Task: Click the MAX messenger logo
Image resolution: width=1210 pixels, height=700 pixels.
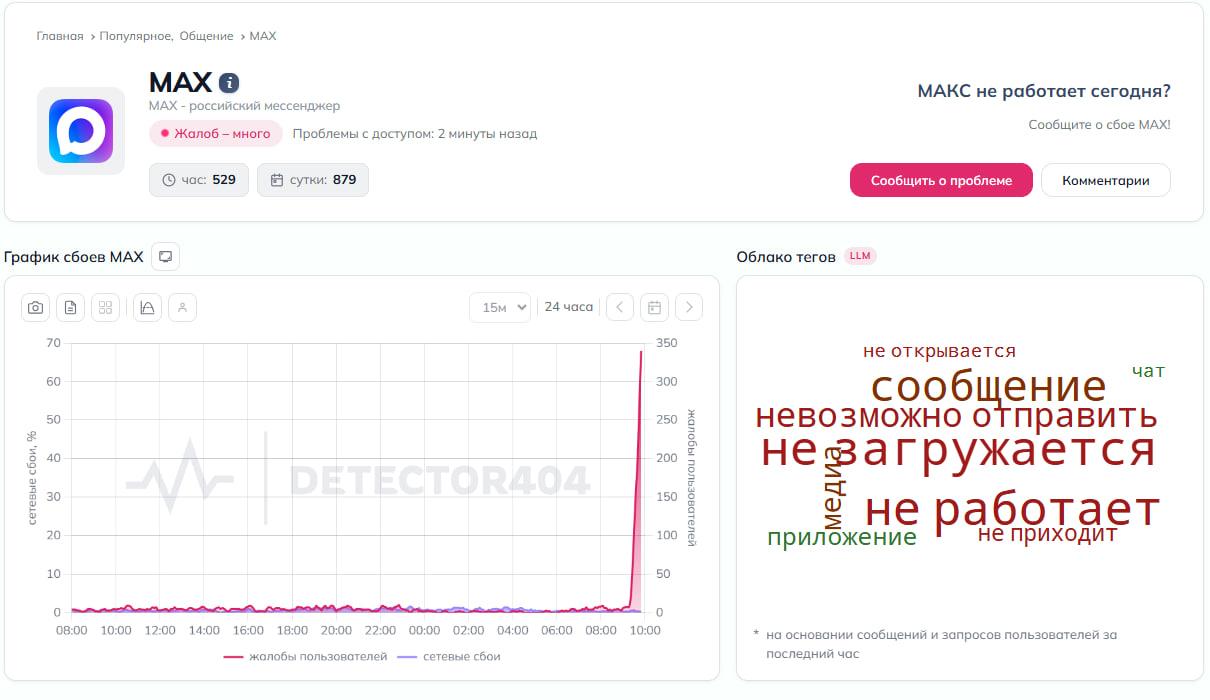Action: point(81,131)
